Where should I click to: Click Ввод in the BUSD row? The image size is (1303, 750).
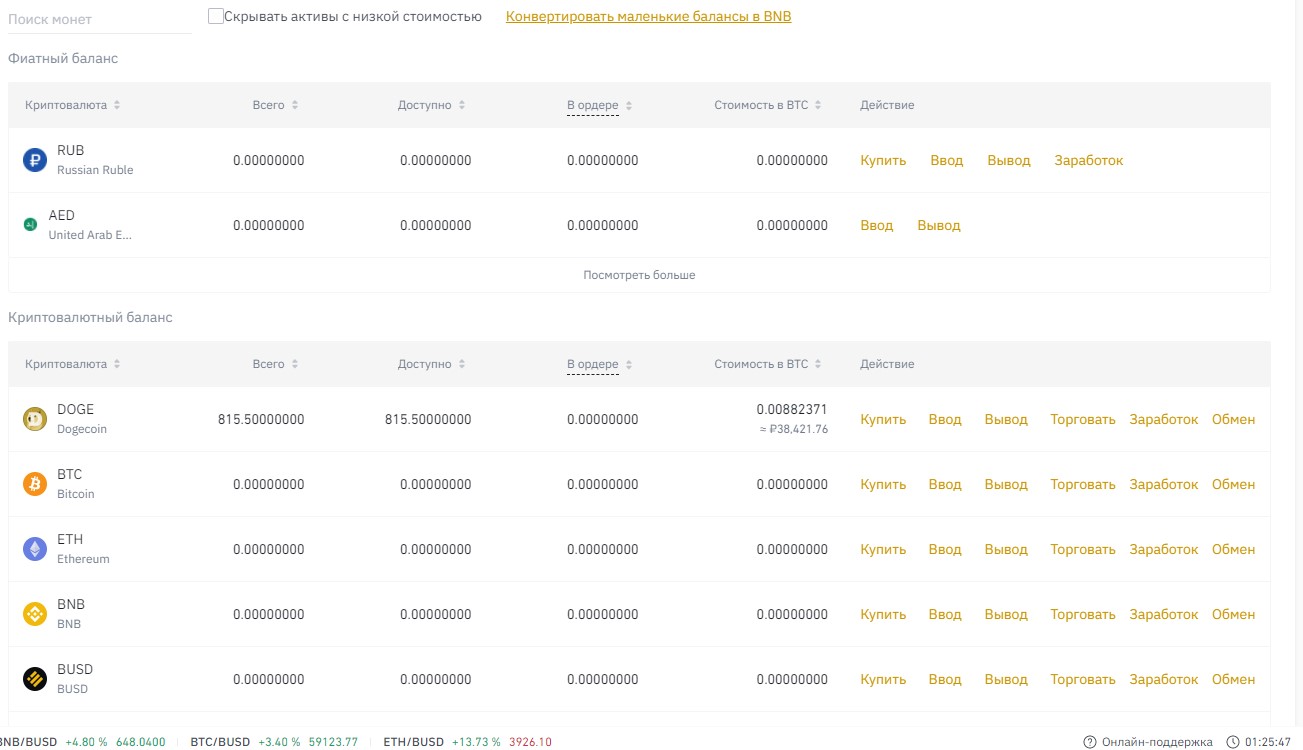tap(944, 679)
